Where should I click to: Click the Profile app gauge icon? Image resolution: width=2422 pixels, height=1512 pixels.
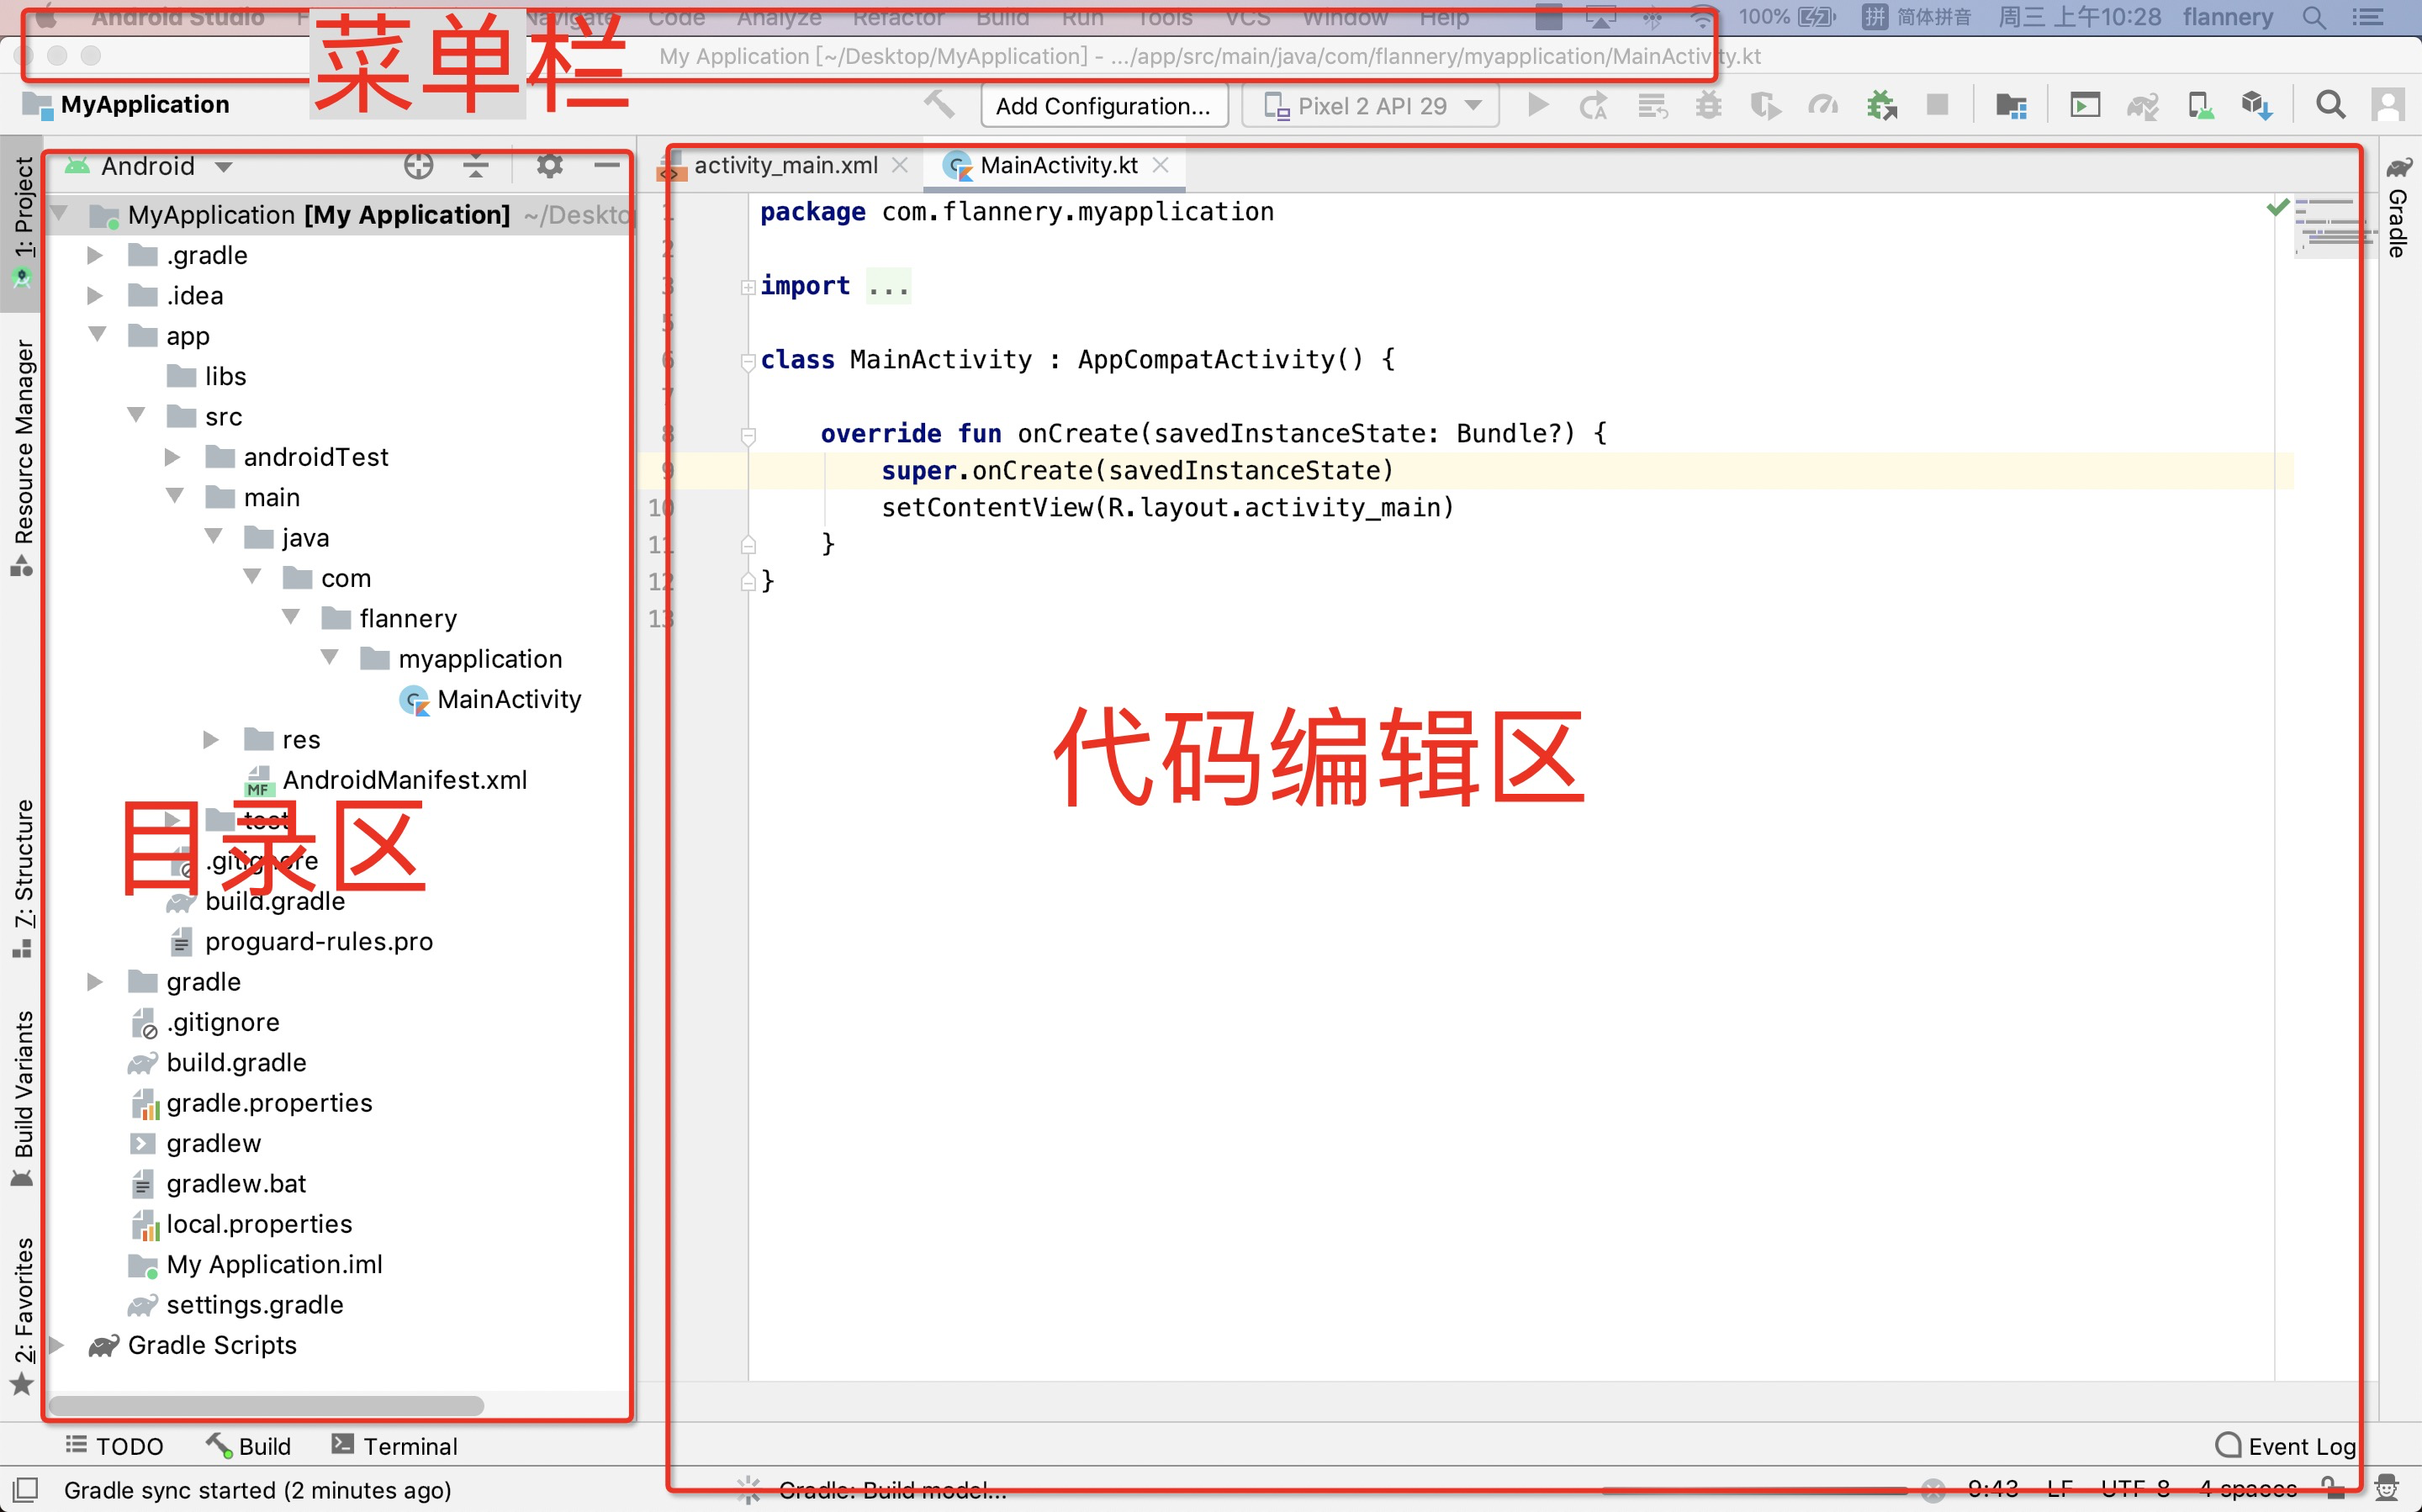point(1822,105)
